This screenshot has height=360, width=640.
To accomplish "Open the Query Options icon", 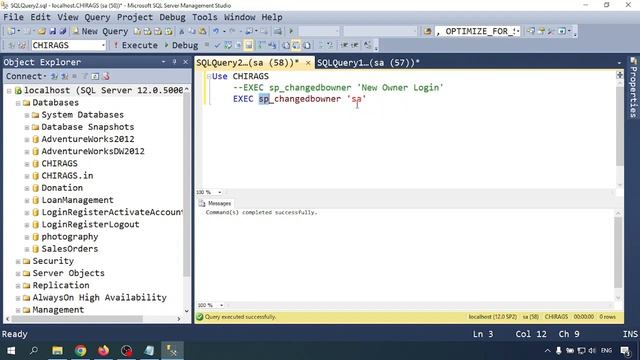I will click(238, 45).
